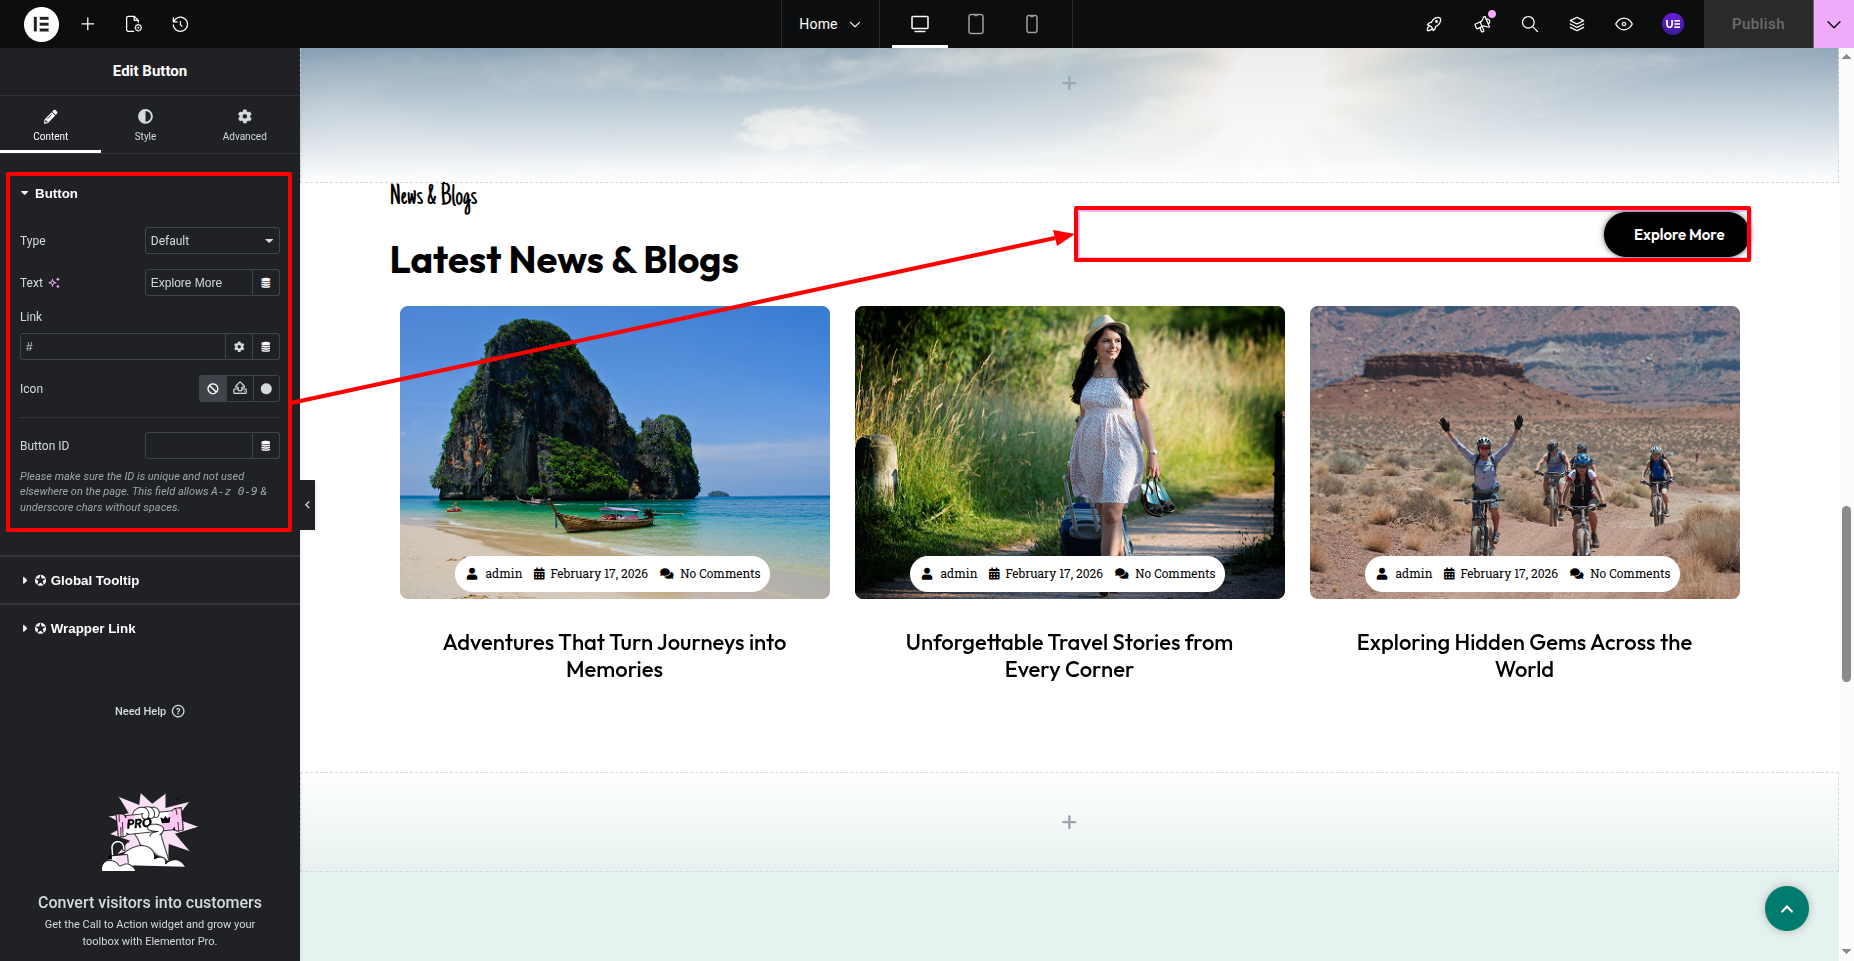The width and height of the screenshot is (1854, 961).
Task: Open the Advanced tab
Action: (244, 124)
